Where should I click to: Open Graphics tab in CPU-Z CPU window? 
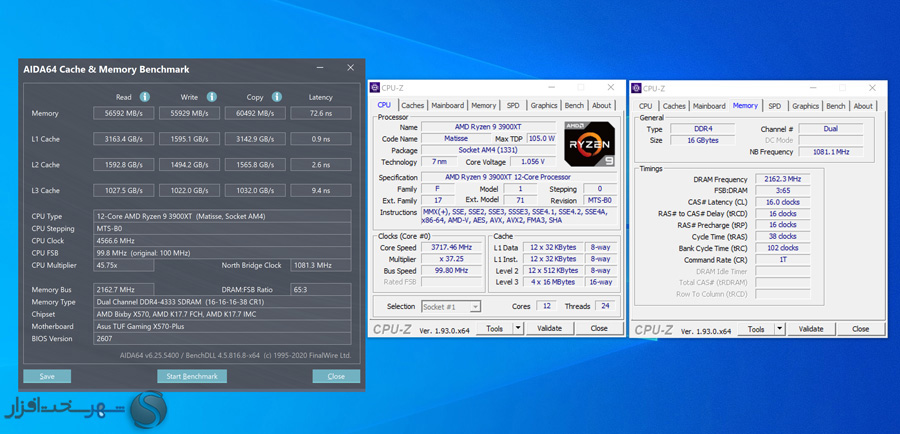click(544, 105)
